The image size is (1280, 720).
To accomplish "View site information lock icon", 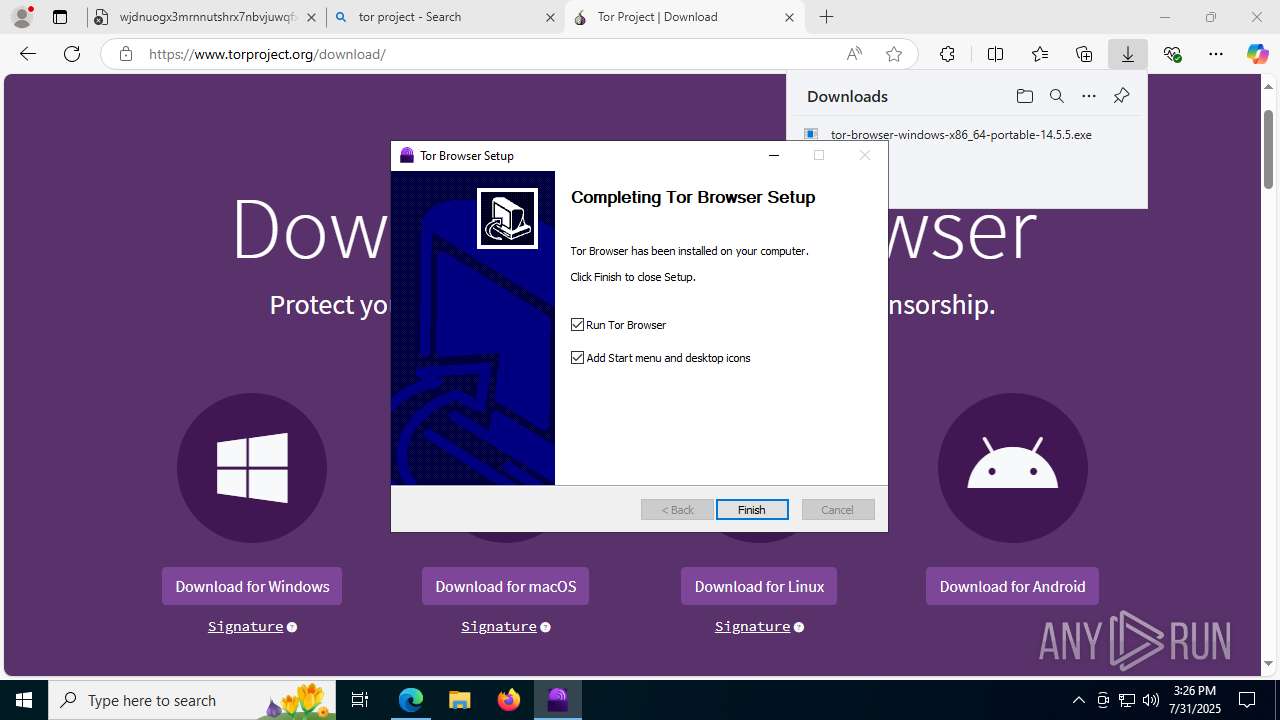I will 126,54.
